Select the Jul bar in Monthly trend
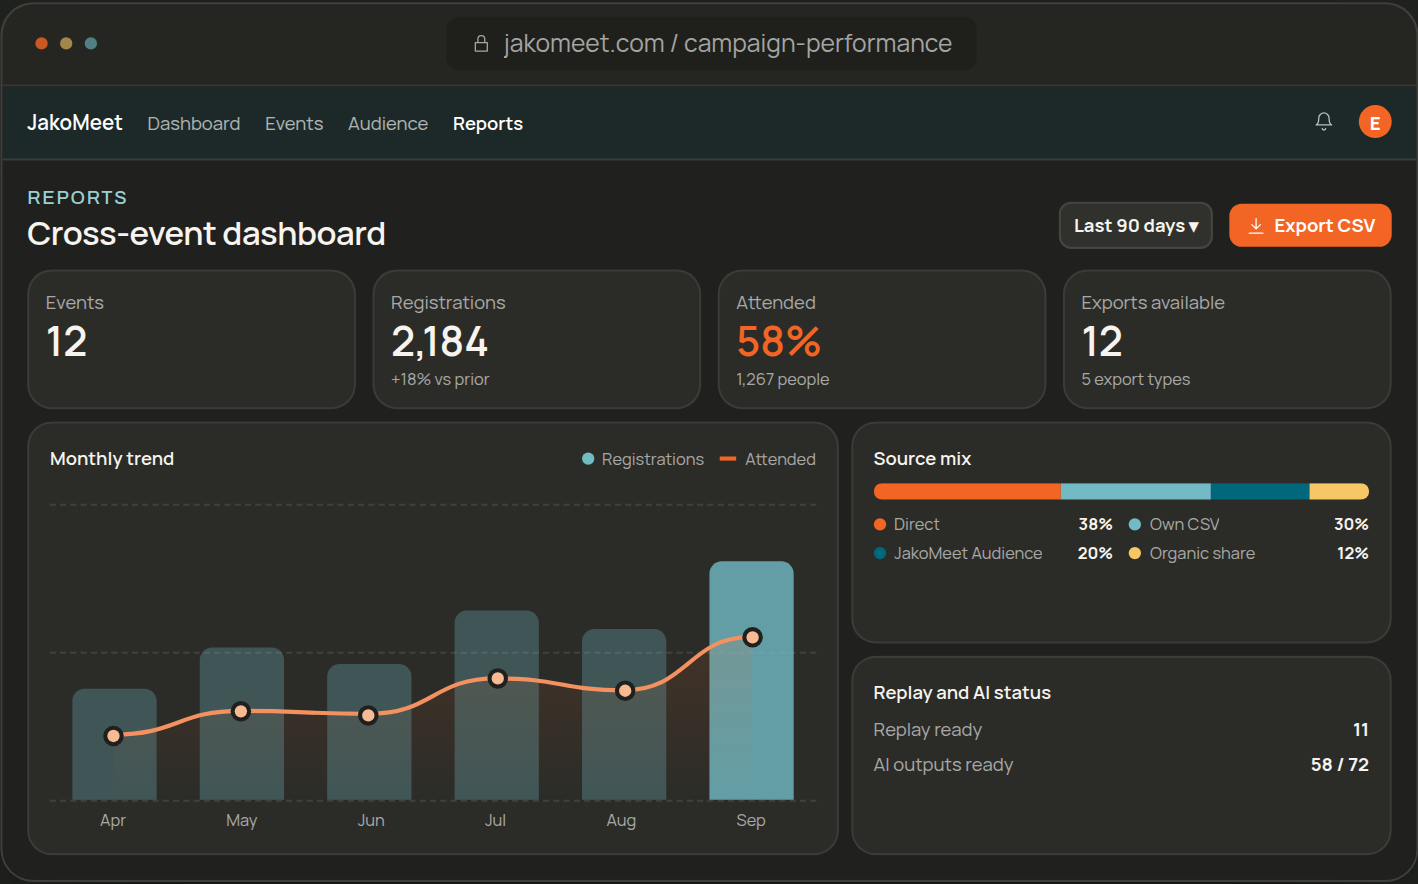 coord(497,705)
